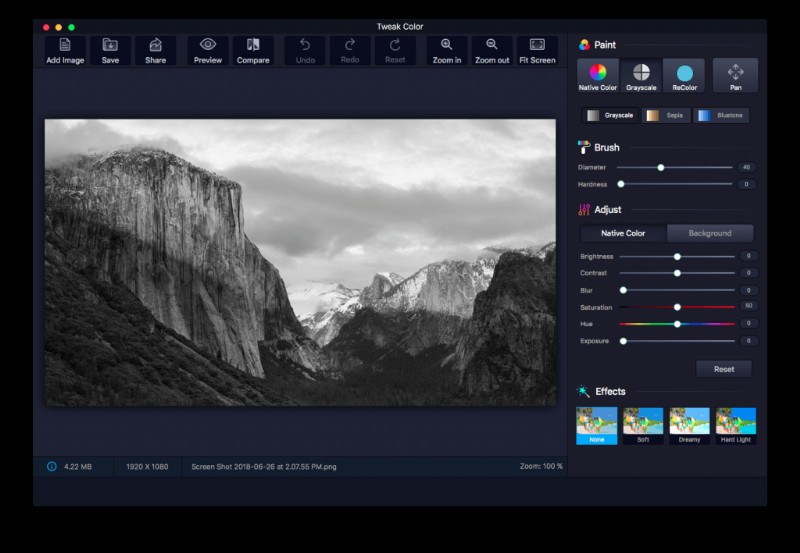Click the Brush section roller icon
800x553 pixels.
584,147
